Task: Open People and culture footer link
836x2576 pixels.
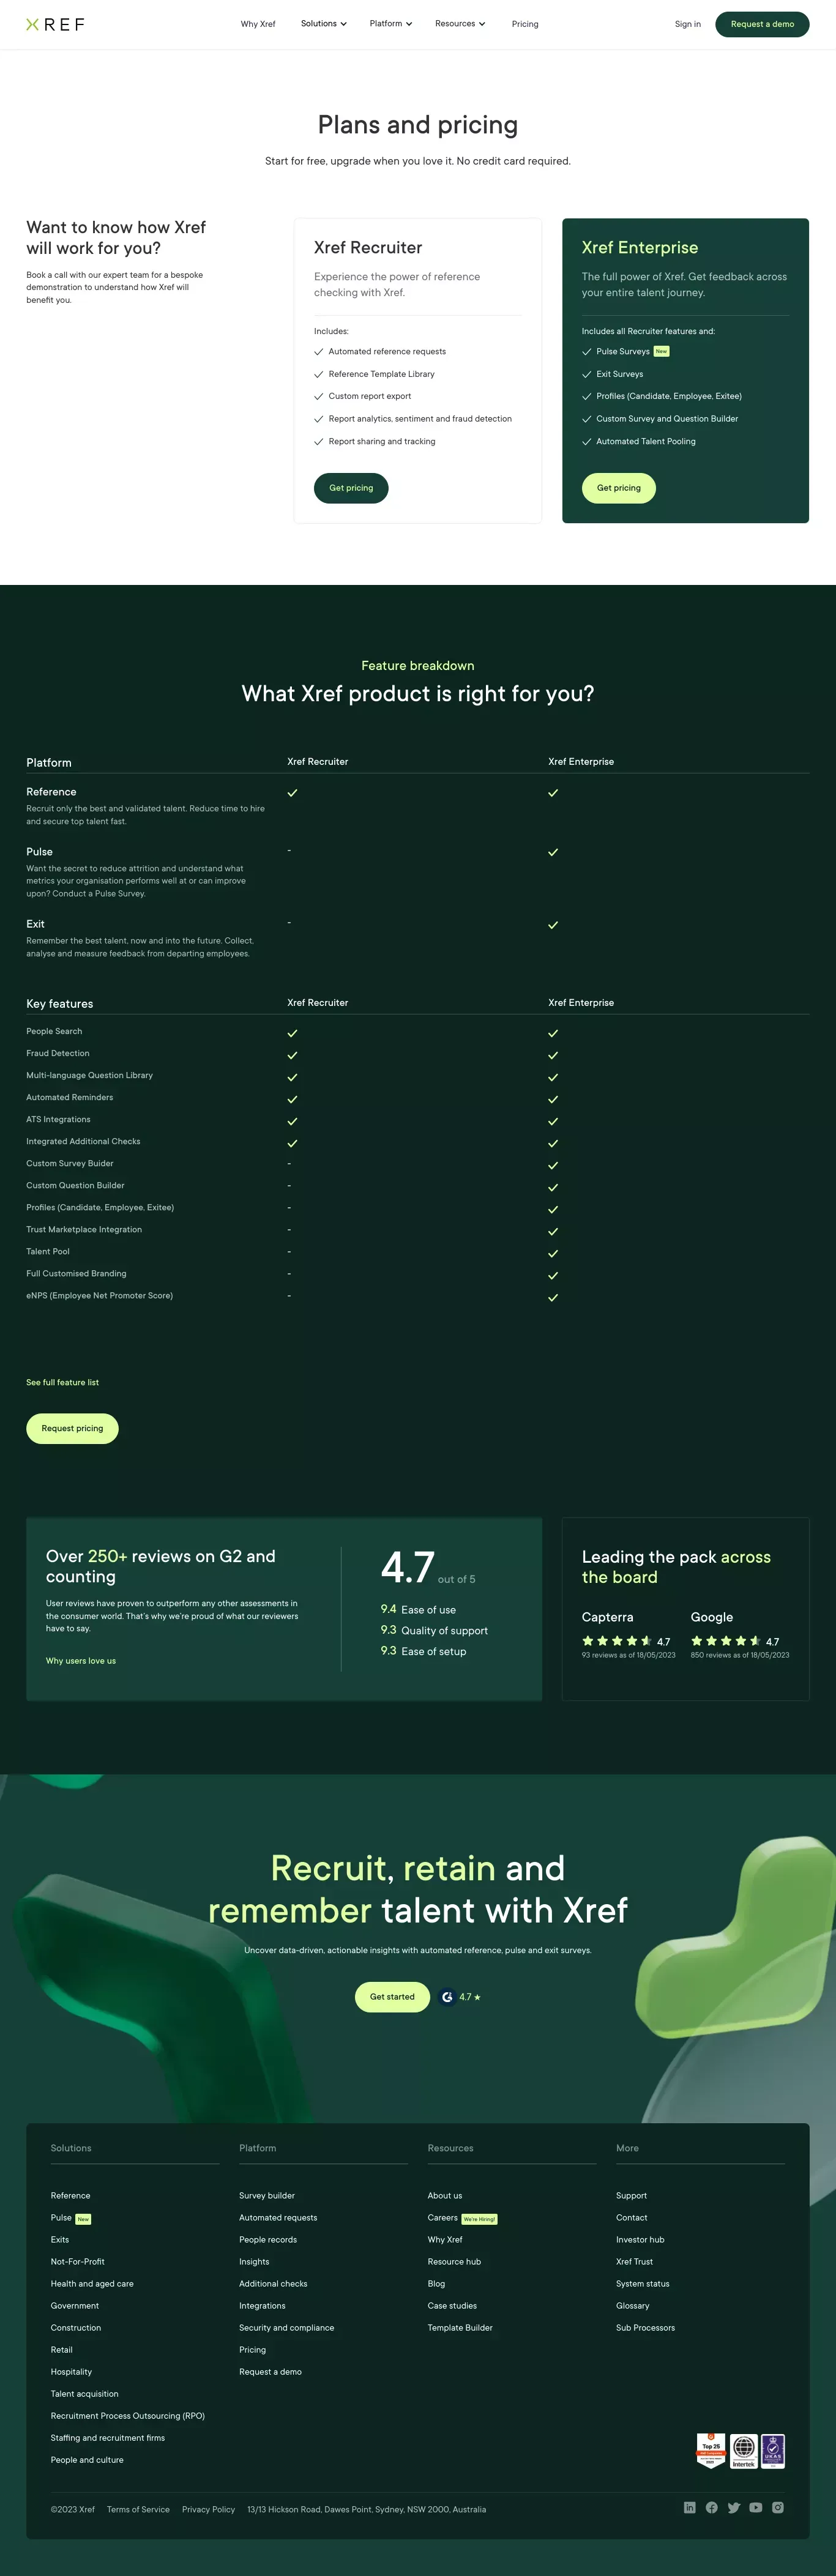Action: (87, 2460)
